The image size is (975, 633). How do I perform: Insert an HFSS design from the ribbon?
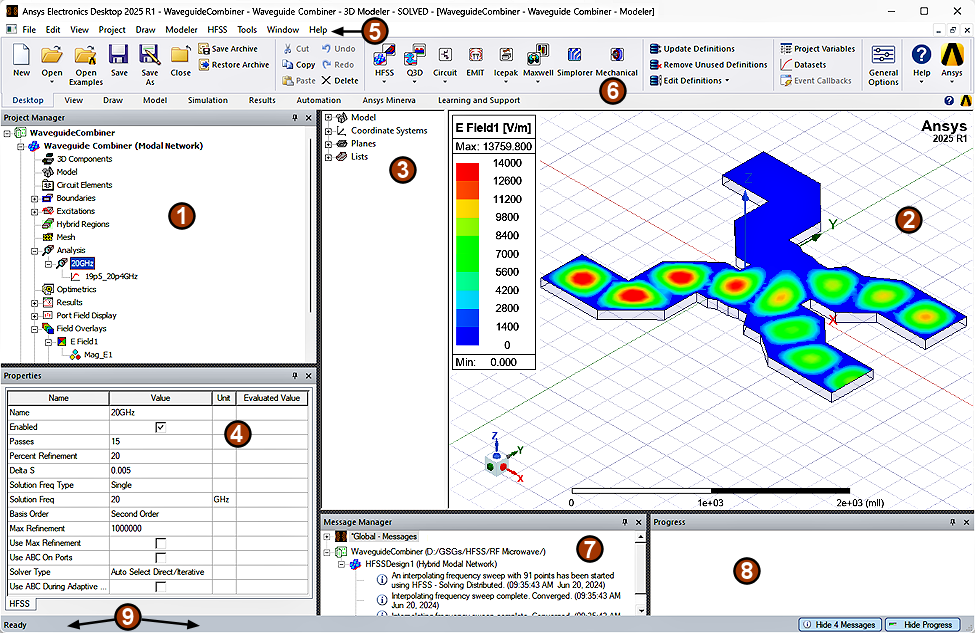pyautogui.click(x=384, y=61)
